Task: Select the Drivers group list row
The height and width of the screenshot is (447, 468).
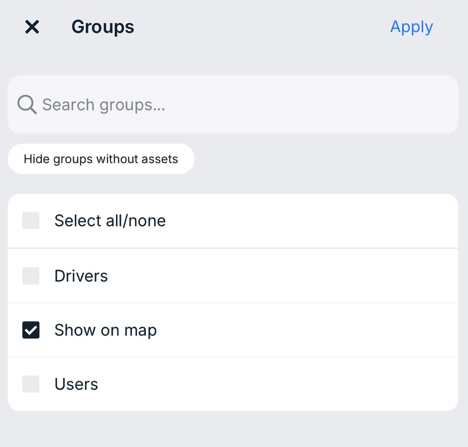Action: [x=233, y=276]
